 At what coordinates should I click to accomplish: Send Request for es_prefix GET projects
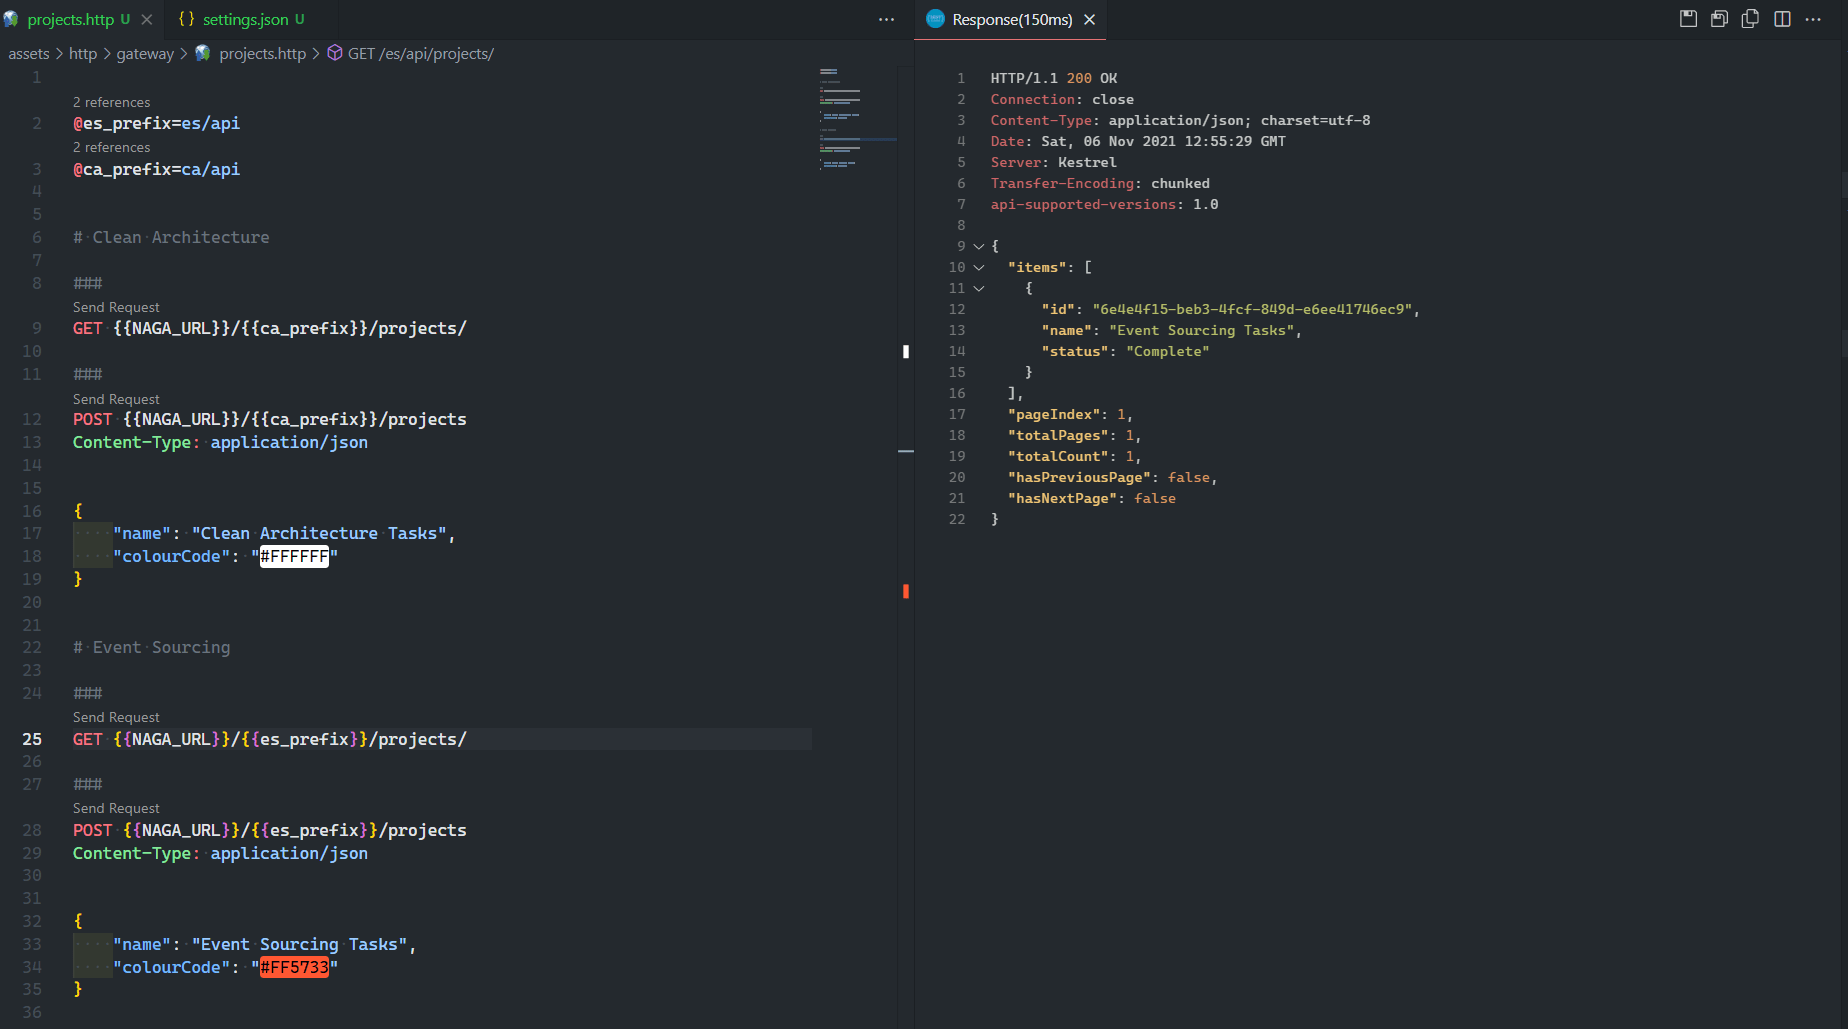pyautogui.click(x=116, y=718)
